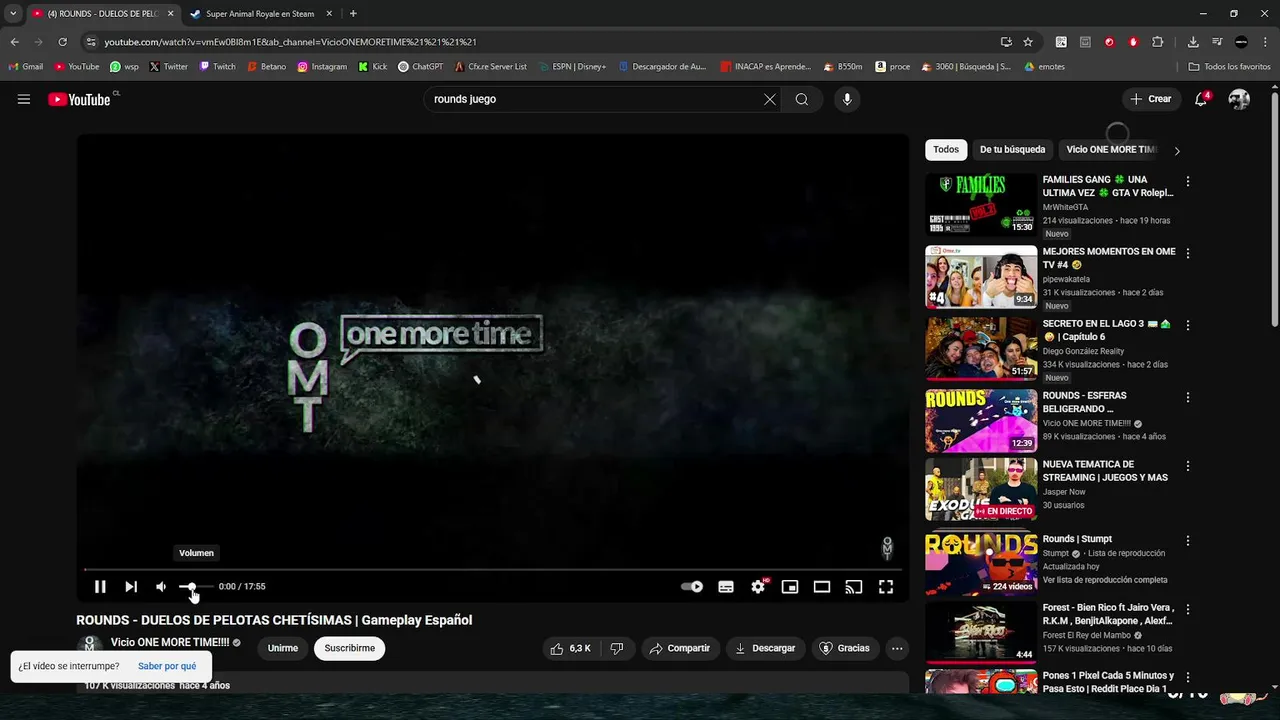Open player settings gear
The height and width of the screenshot is (720, 1280).
(758, 587)
